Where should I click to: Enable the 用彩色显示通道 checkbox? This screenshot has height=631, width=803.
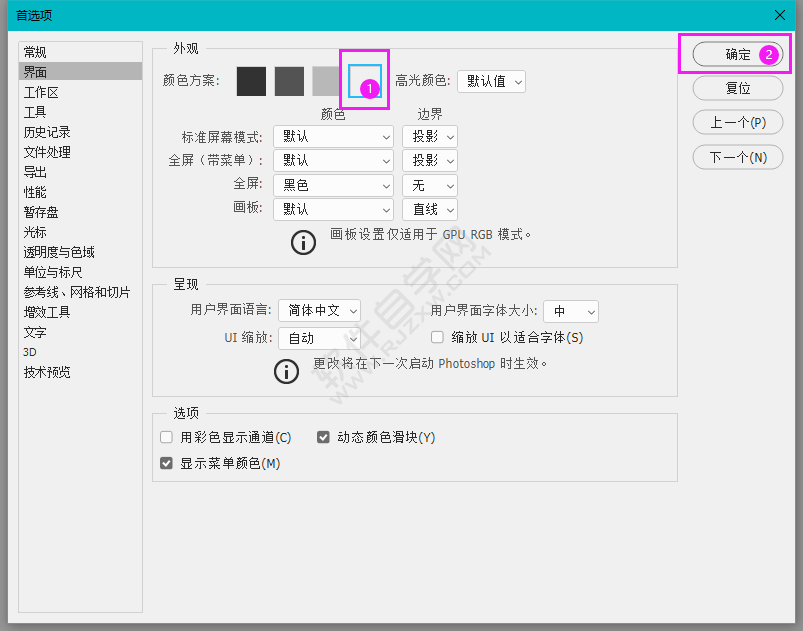pos(166,437)
